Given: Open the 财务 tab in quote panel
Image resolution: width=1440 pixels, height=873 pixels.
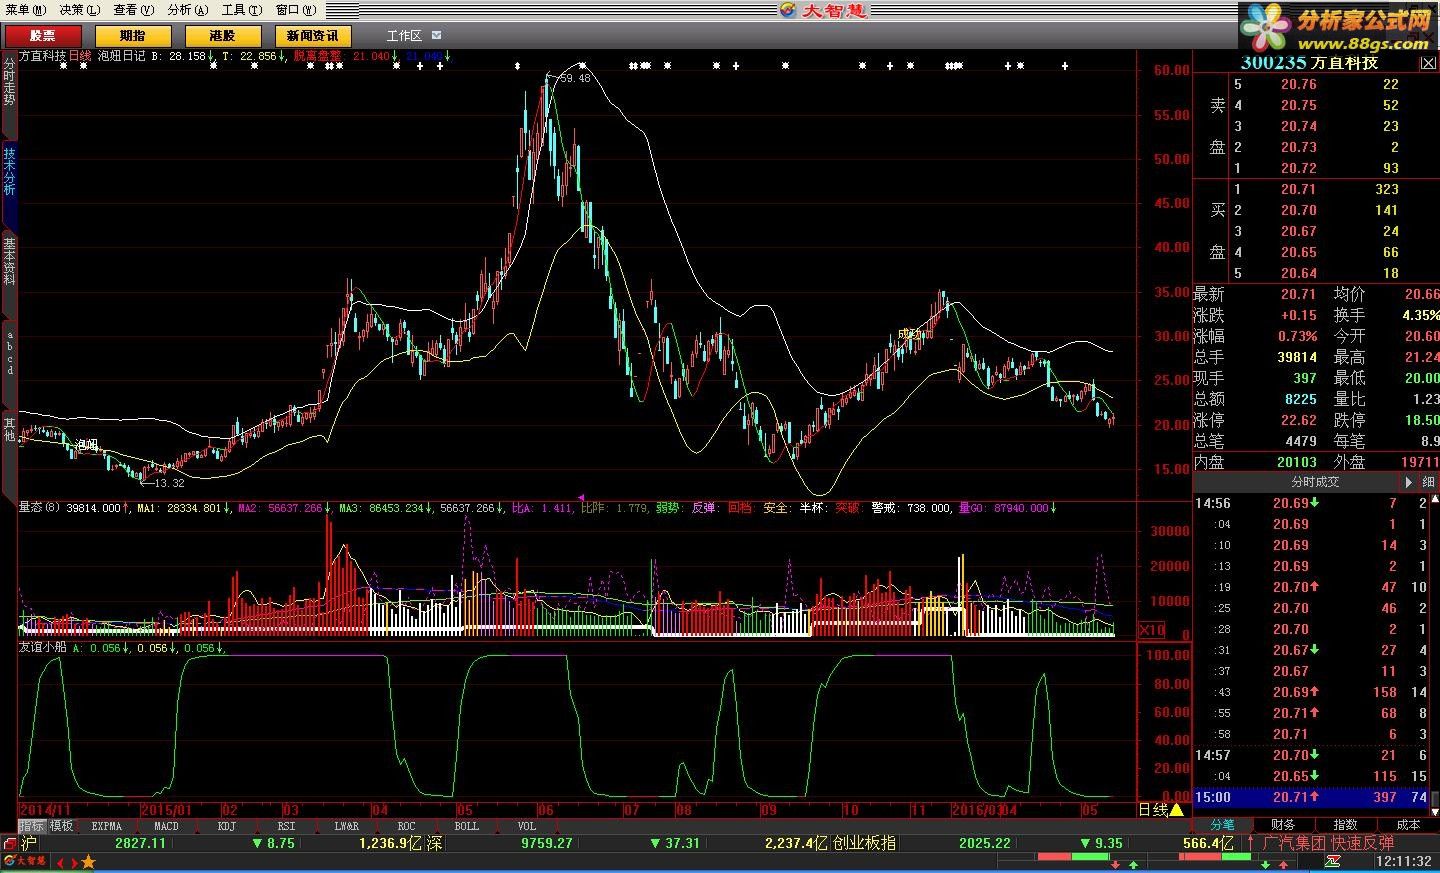Looking at the screenshot, I should (1283, 825).
